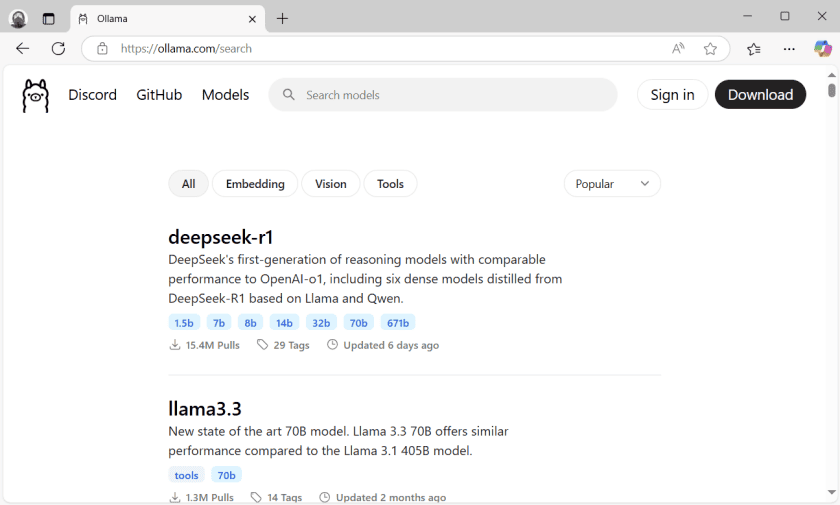
Task: Select the Embedding filter
Action: pyautogui.click(x=255, y=184)
